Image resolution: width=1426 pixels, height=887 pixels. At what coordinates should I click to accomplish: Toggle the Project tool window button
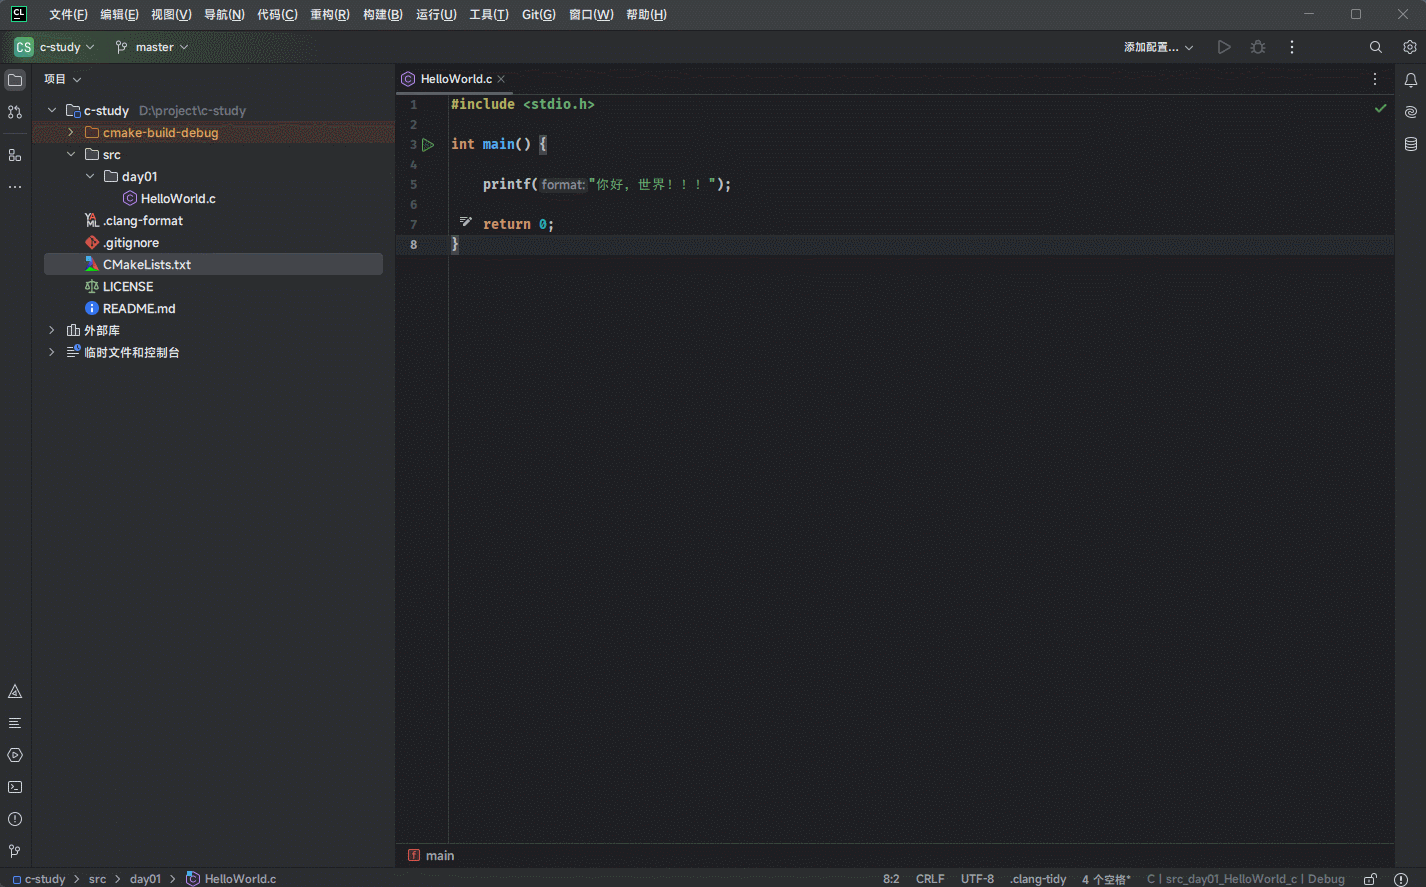point(15,80)
